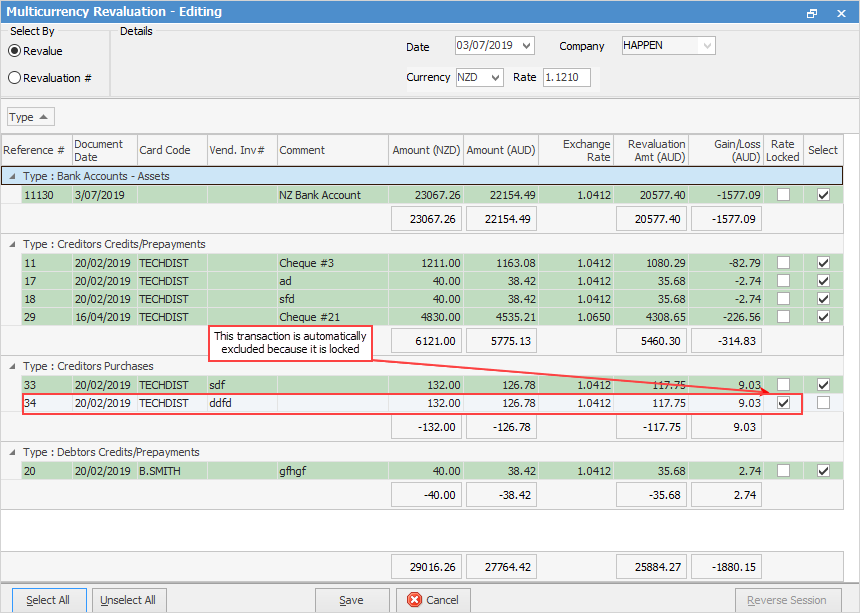Open the Currency NZD dropdown
Image resolution: width=860 pixels, height=613 pixels.
[496, 78]
